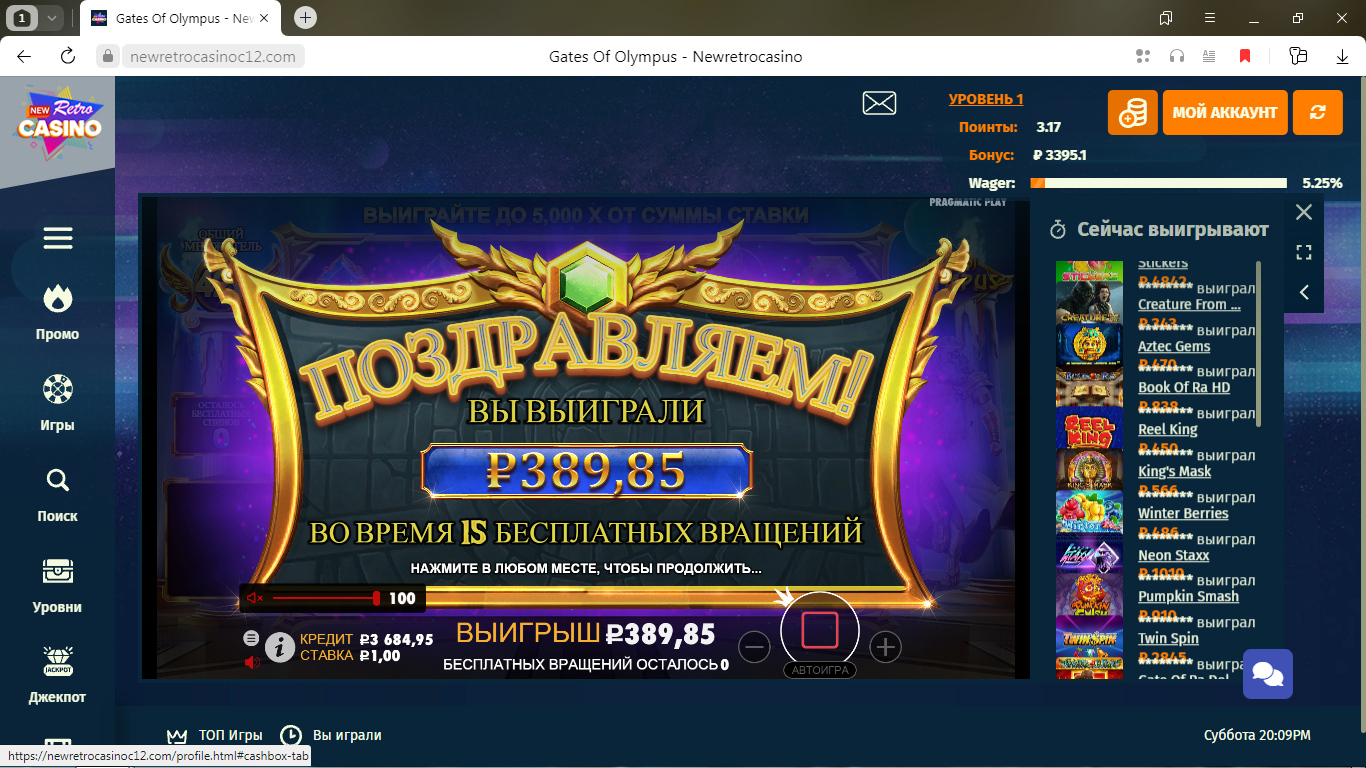Viewport: 1366px width, 768px height.
Task: Open Pumpkin Smash game link
Action: (x=1188, y=596)
